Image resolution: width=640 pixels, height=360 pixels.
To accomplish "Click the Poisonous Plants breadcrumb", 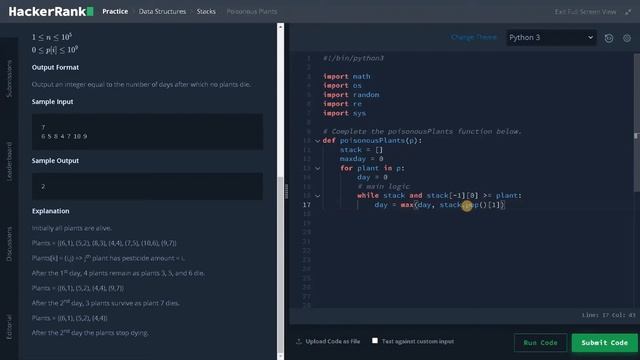I will (x=251, y=11).
